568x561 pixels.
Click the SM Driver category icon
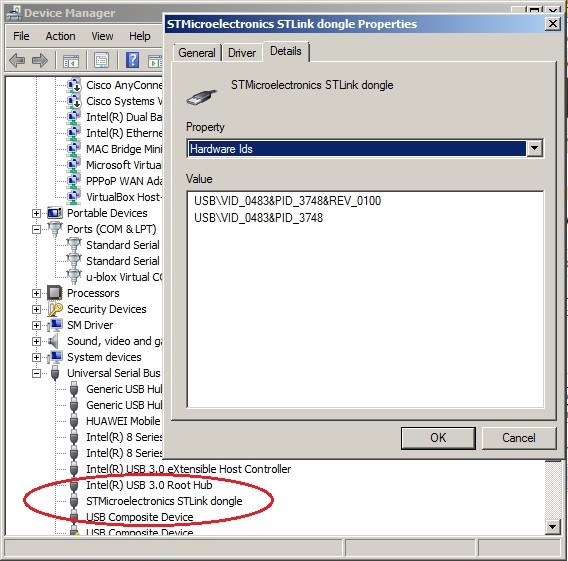click(x=55, y=325)
